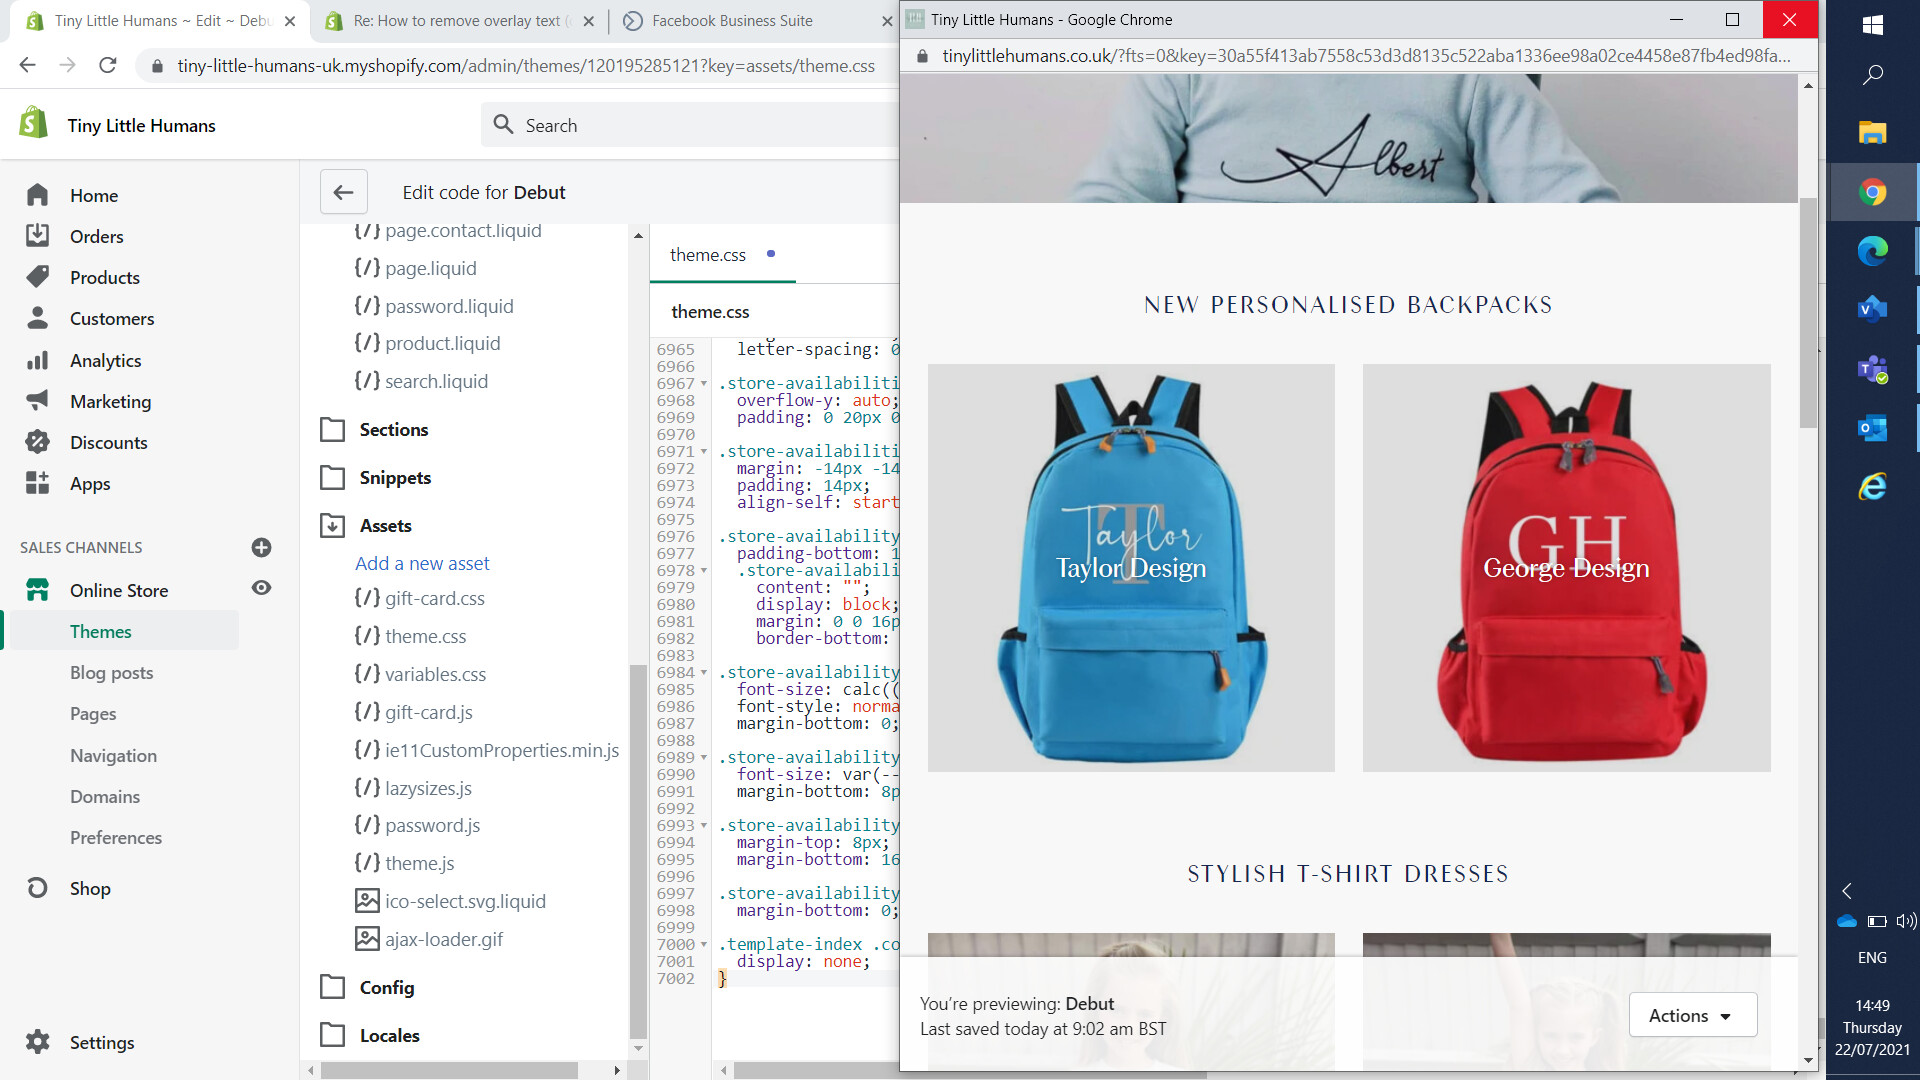View online store via eye icon
The width and height of the screenshot is (1920, 1080).
261,588
